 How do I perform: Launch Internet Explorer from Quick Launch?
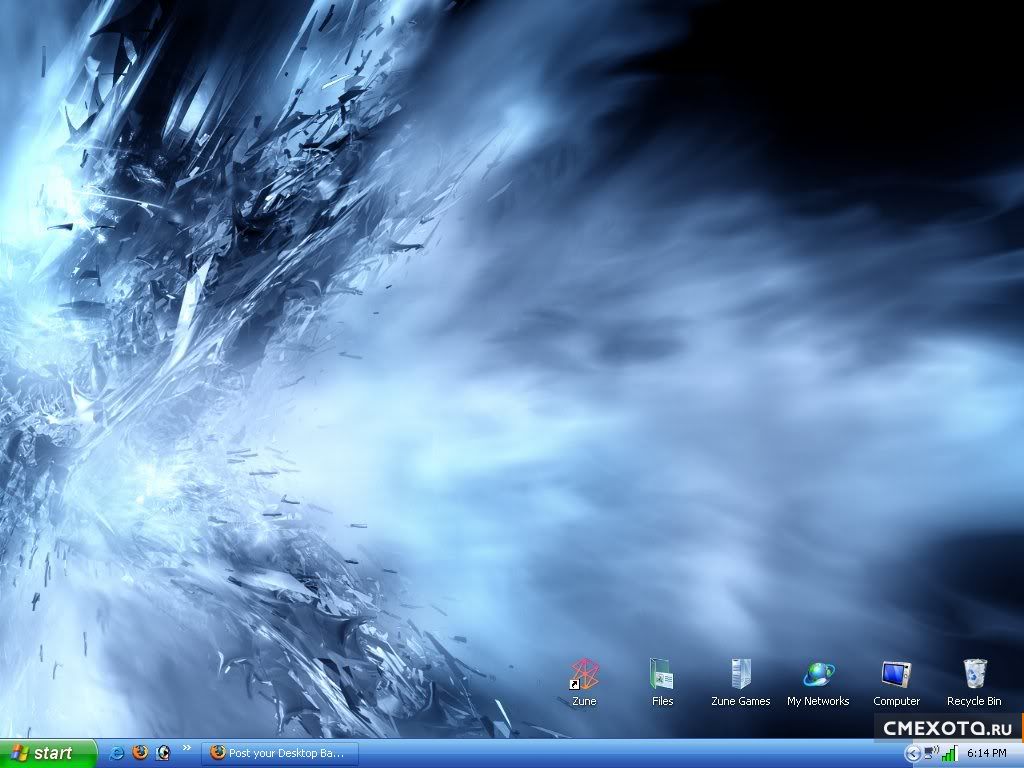117,753
